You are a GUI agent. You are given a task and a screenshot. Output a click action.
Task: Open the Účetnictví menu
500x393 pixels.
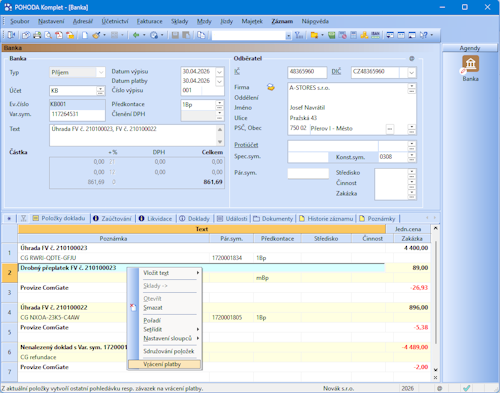pos(115,21)
